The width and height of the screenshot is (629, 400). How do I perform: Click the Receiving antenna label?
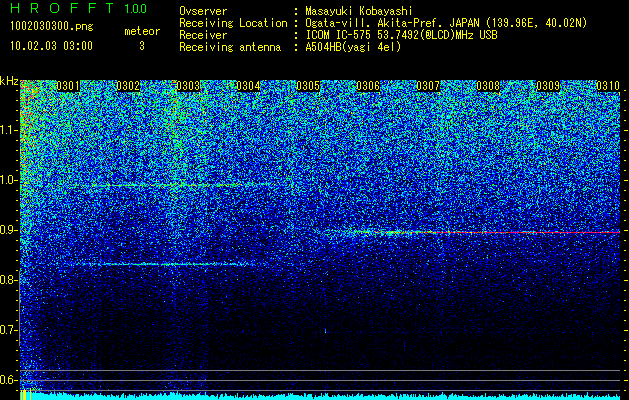[x=230, y=47]
